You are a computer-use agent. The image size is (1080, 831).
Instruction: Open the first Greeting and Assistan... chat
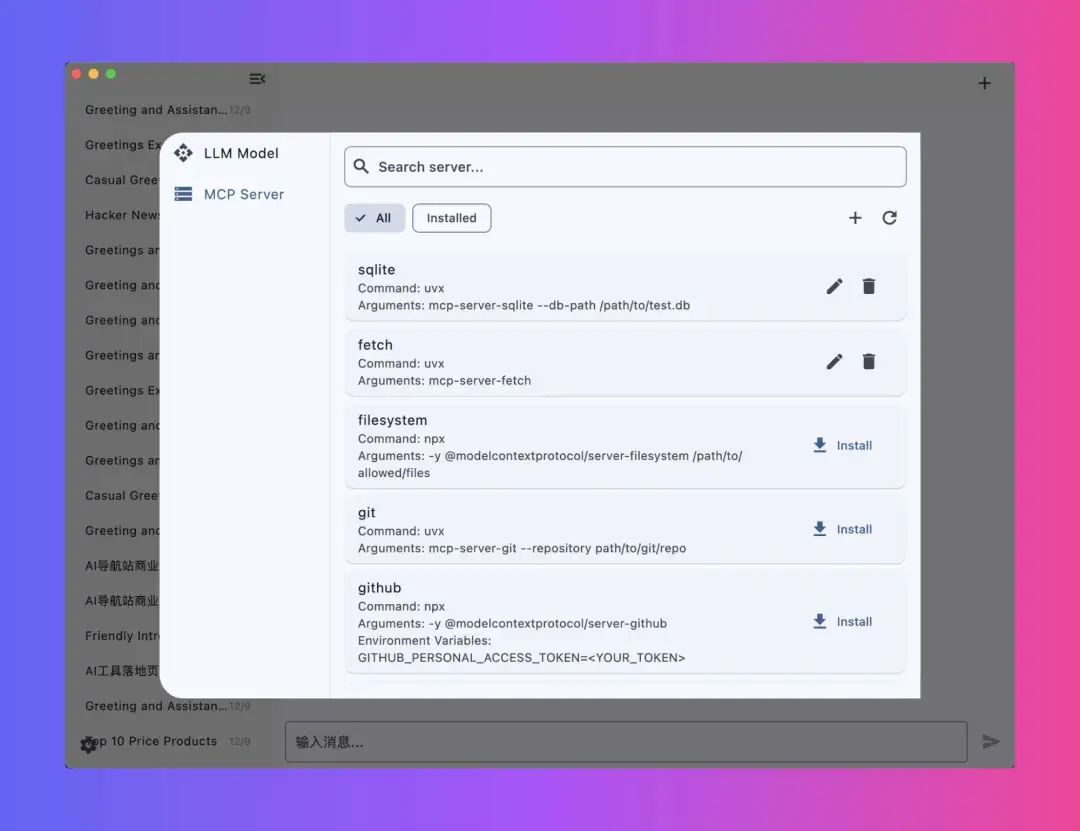click(x=167, y=110)
